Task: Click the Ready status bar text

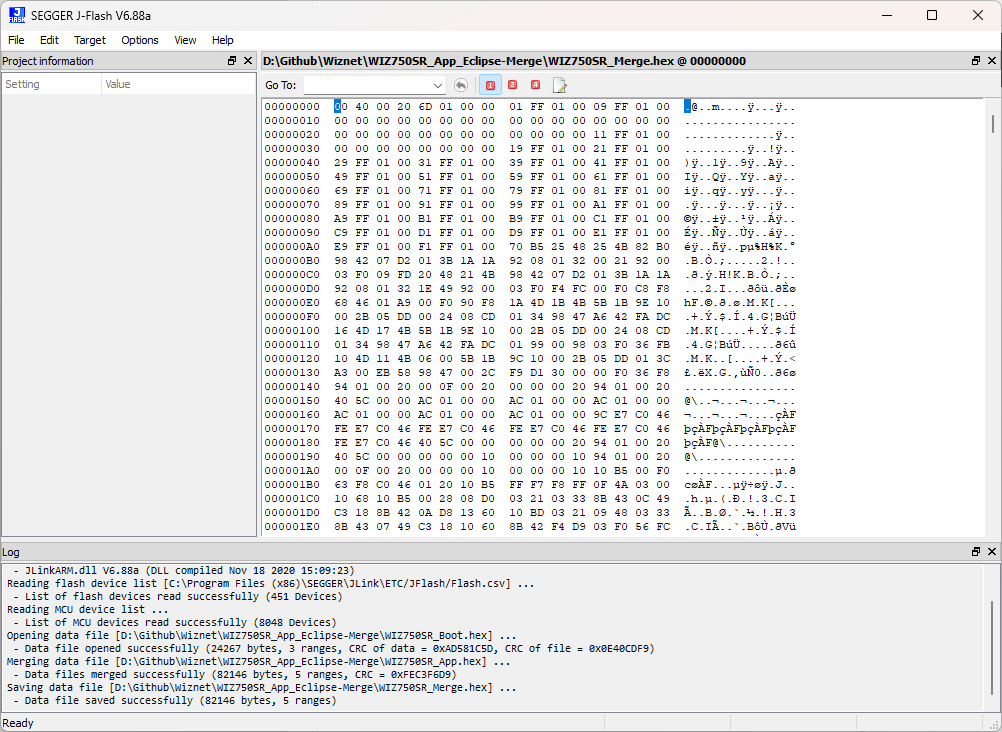Action: [18, 723]
